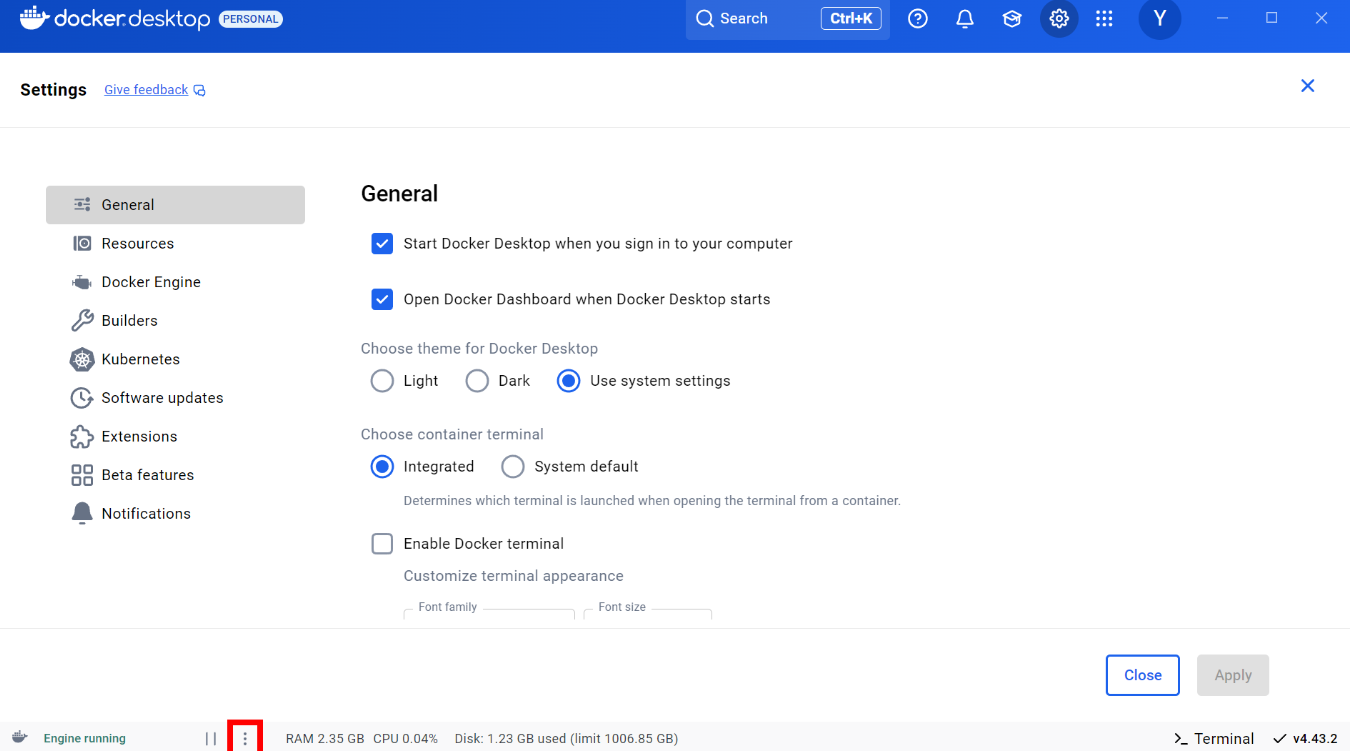1351x755 pixels.
Task: Open Kubernetes settings section
Action: 175,359
